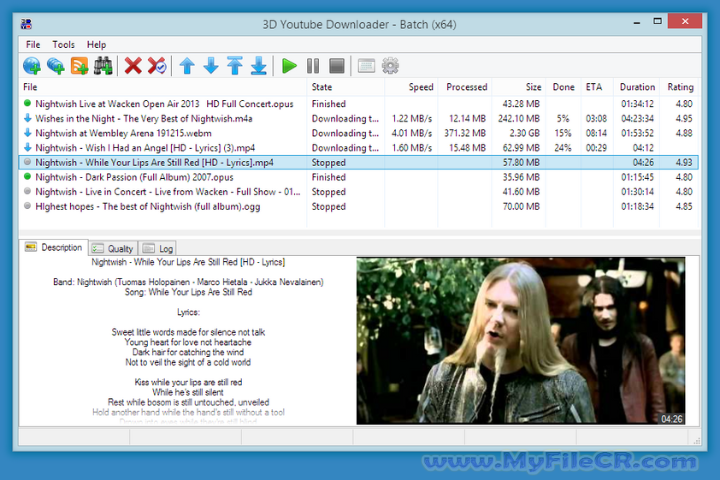The width and height of the screenshot is (720, 480).
Task: Select While Your Lips Are Still Red mp4
Action: coord(154,163)
